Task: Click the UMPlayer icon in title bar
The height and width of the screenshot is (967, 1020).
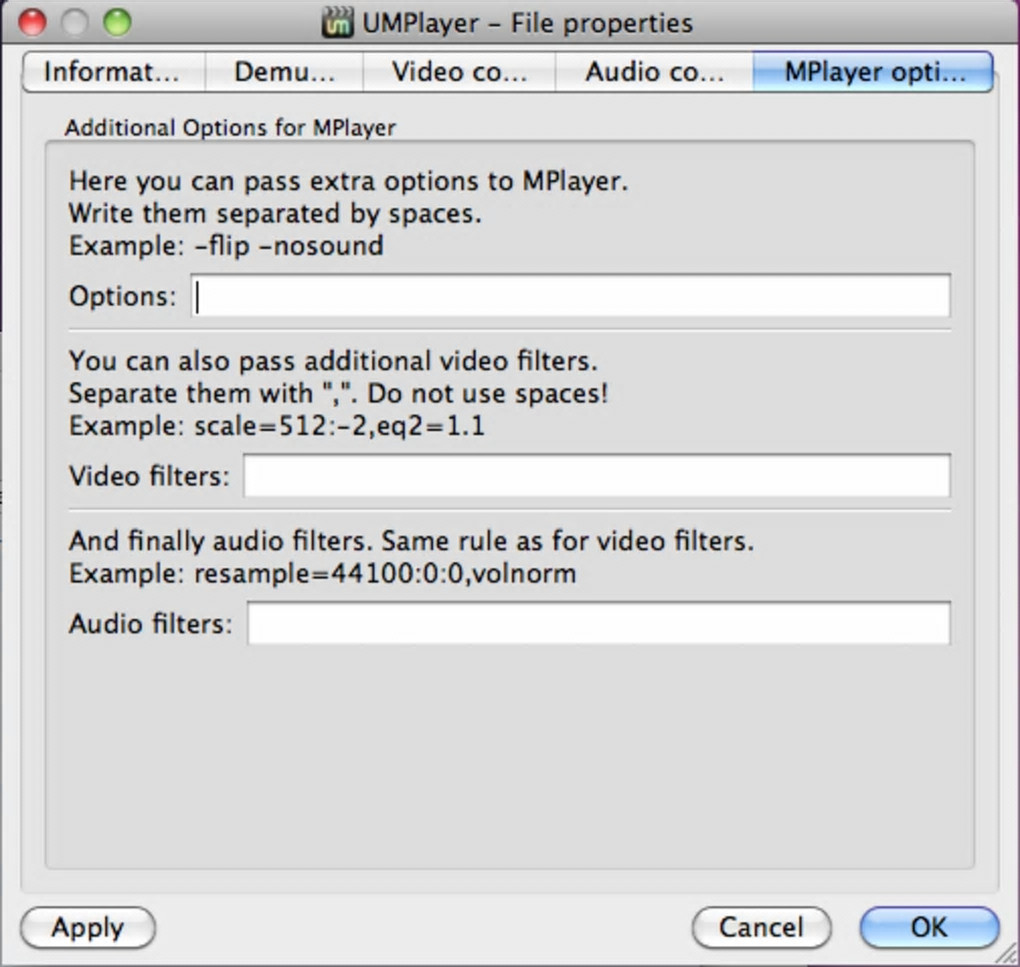Action: [x=338, y=22]
